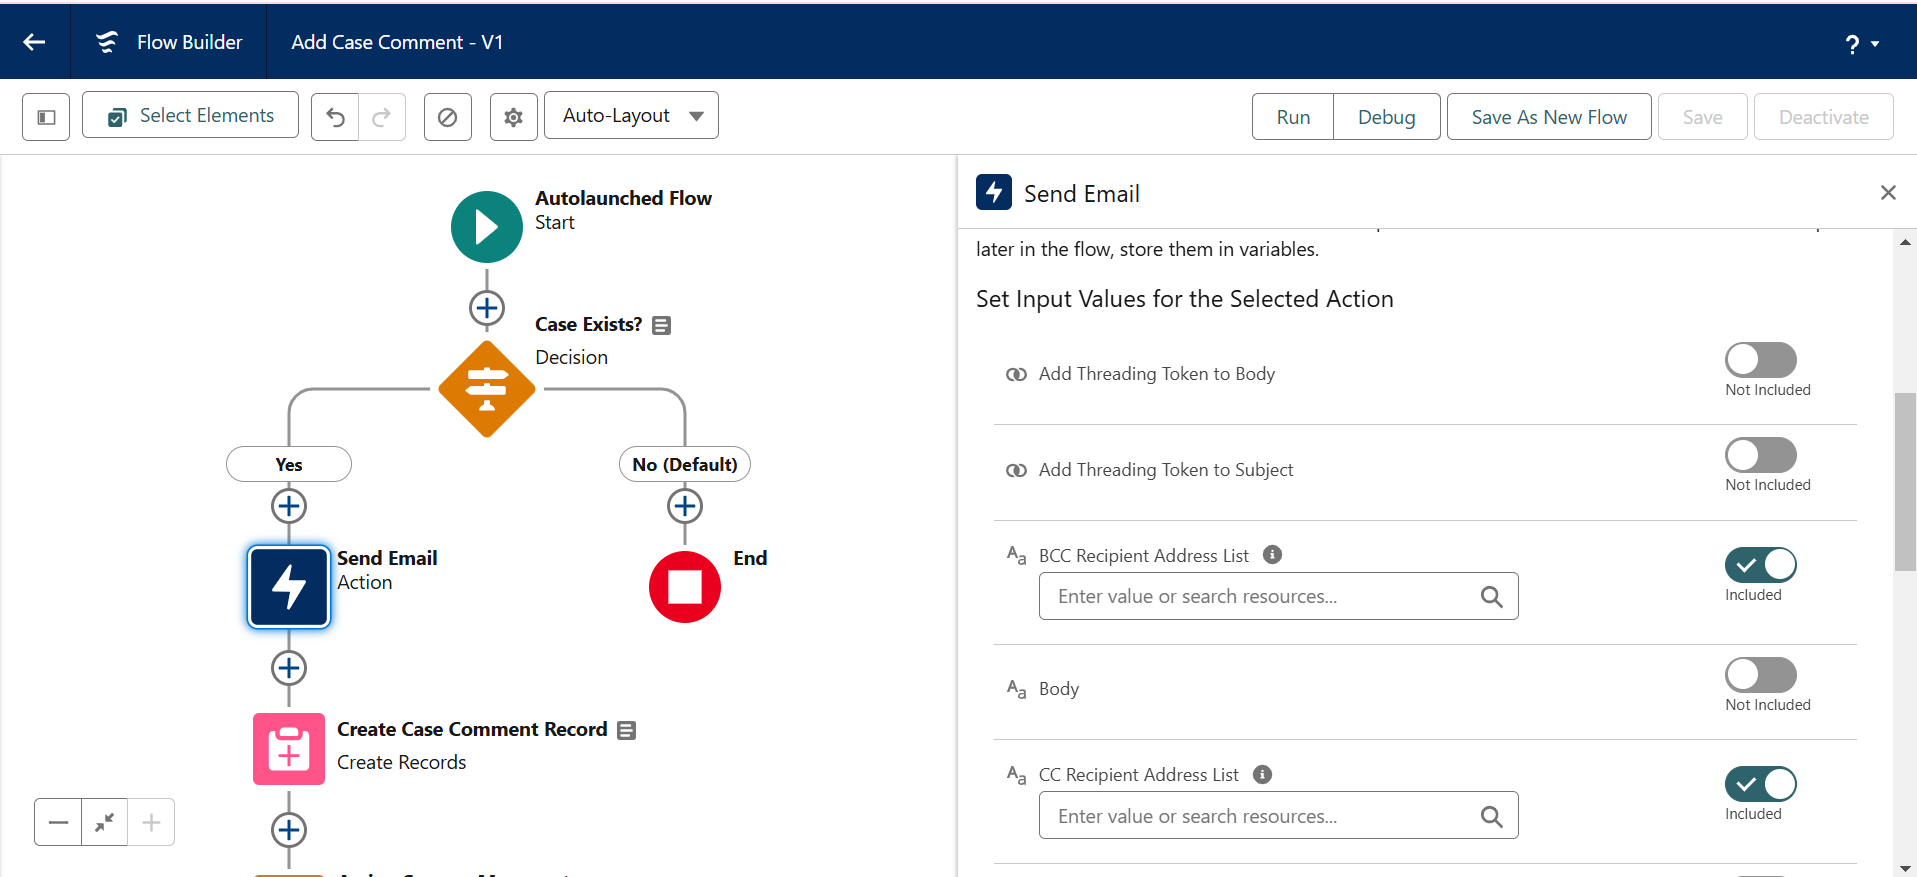Viewport: 1917px width, 877px height.
Task: Click the disabled Save button
Action: [1702, 117]
